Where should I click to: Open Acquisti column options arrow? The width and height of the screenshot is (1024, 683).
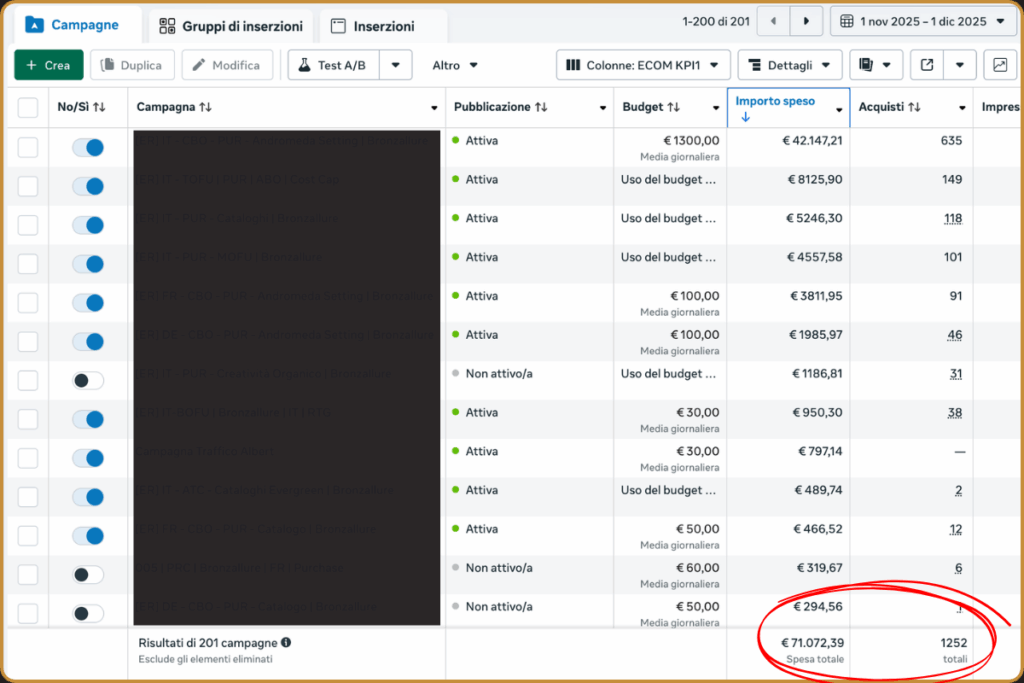click(x=962, y=108)
